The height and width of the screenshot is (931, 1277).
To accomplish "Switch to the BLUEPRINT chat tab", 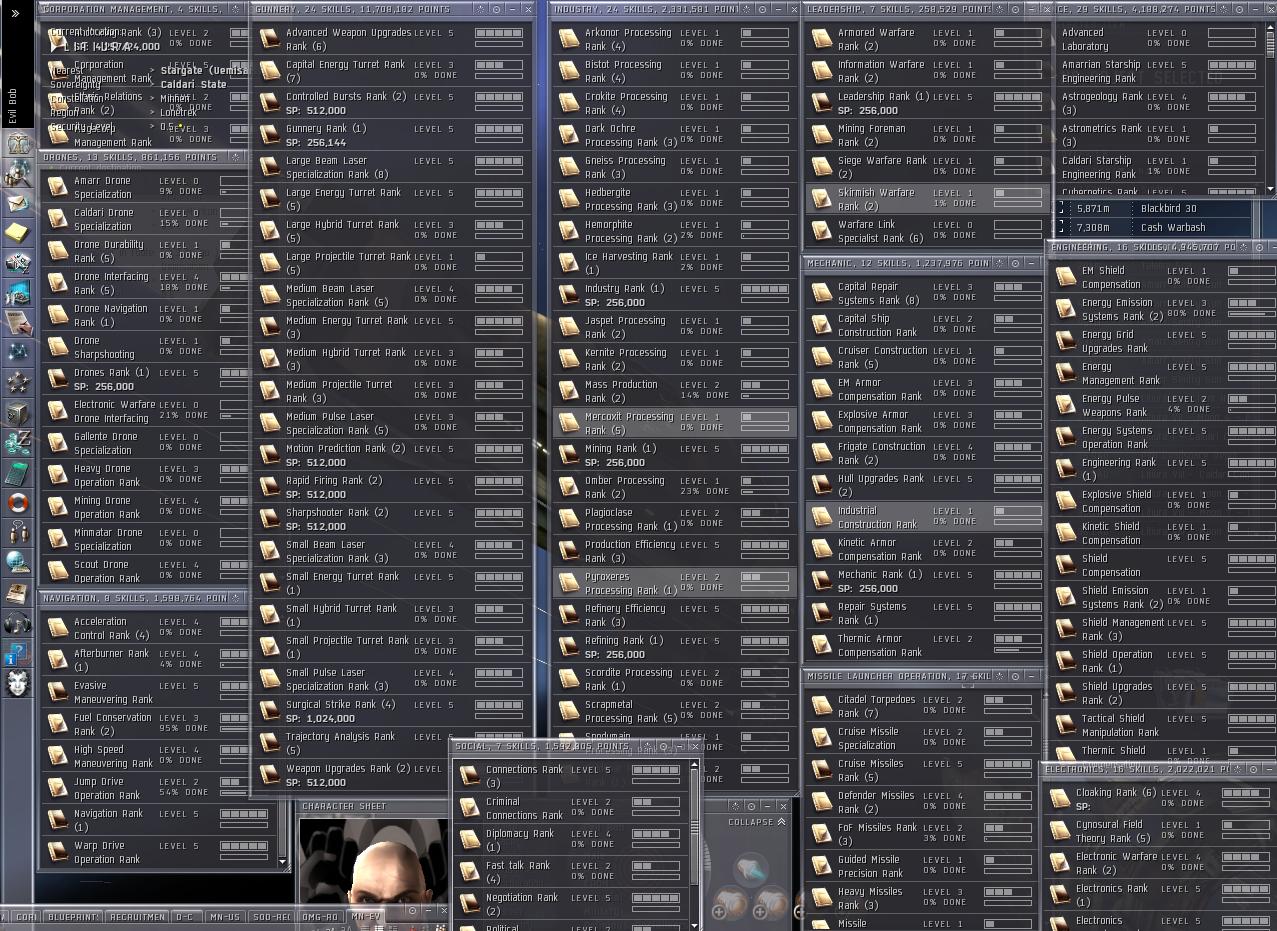I will 74,916.
